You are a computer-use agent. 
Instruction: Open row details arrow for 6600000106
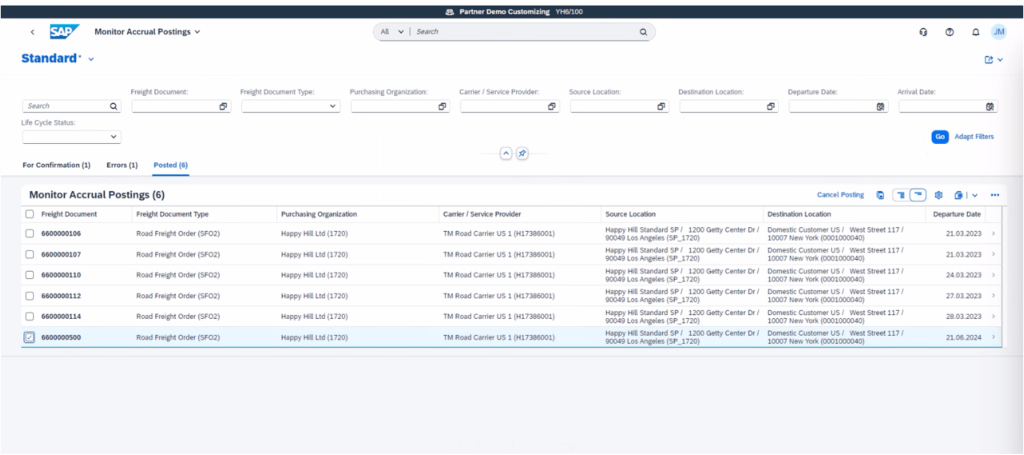(x=993, y=233)
